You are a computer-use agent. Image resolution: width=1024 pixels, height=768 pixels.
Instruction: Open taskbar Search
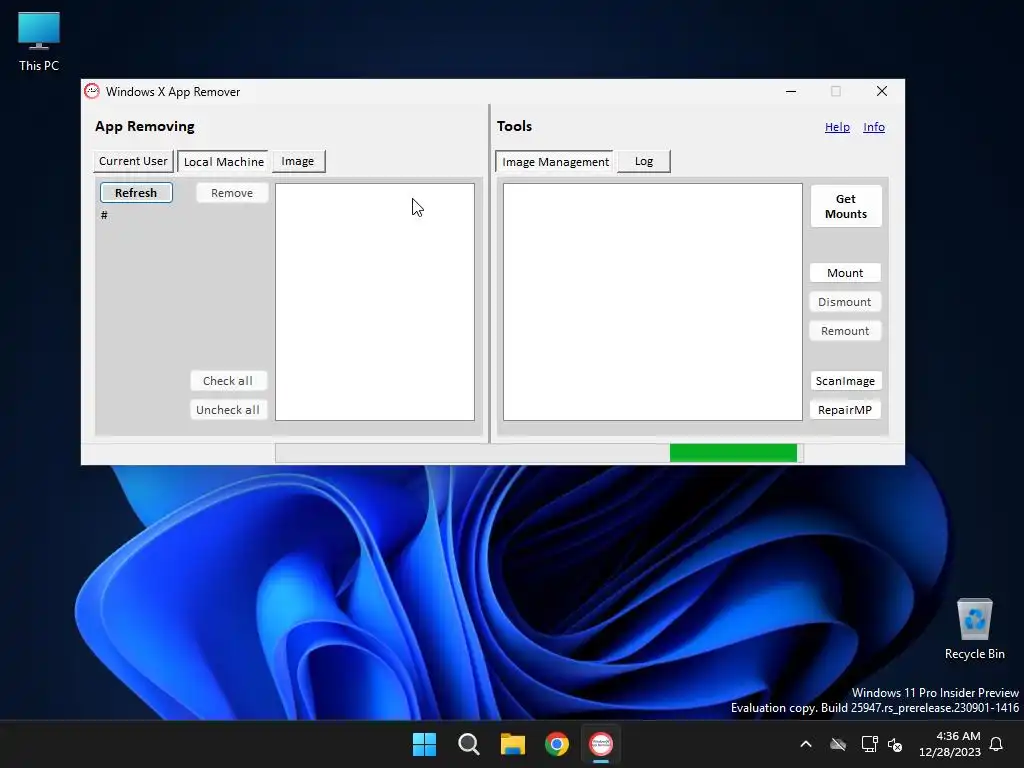468,744
